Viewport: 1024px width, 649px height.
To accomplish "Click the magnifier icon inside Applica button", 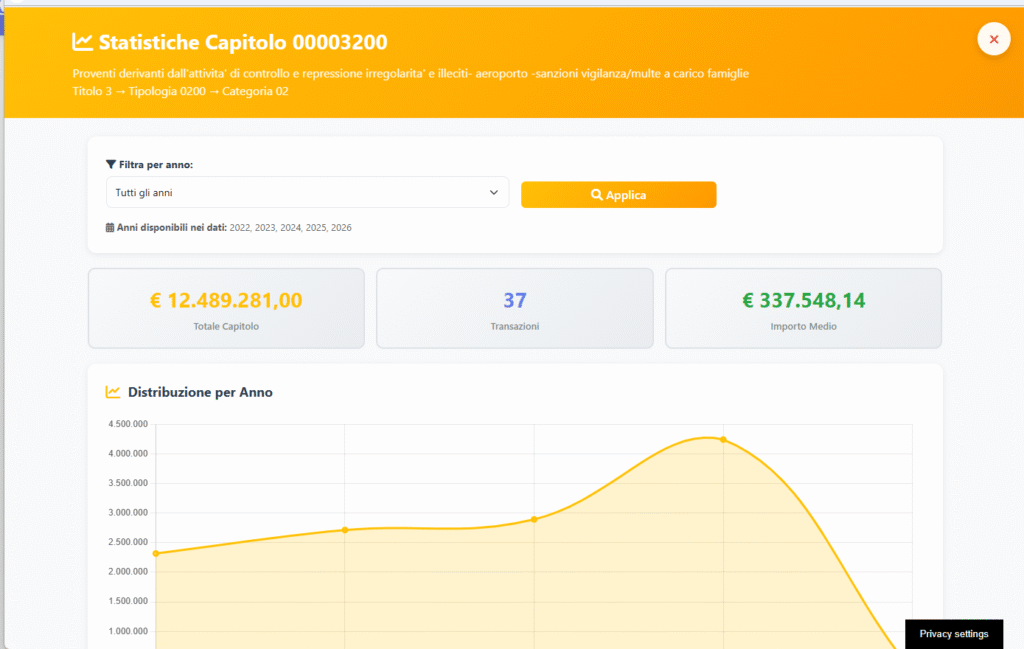I will pyautogui.click(x=596, y=195).
